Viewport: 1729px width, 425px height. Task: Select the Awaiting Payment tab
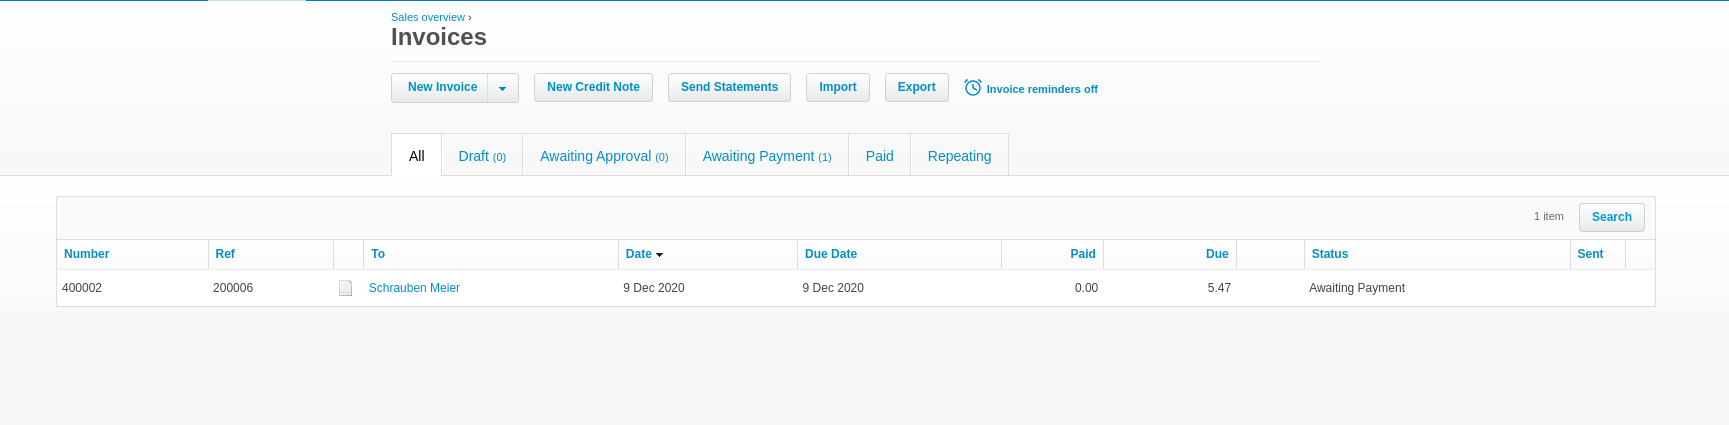766,156
